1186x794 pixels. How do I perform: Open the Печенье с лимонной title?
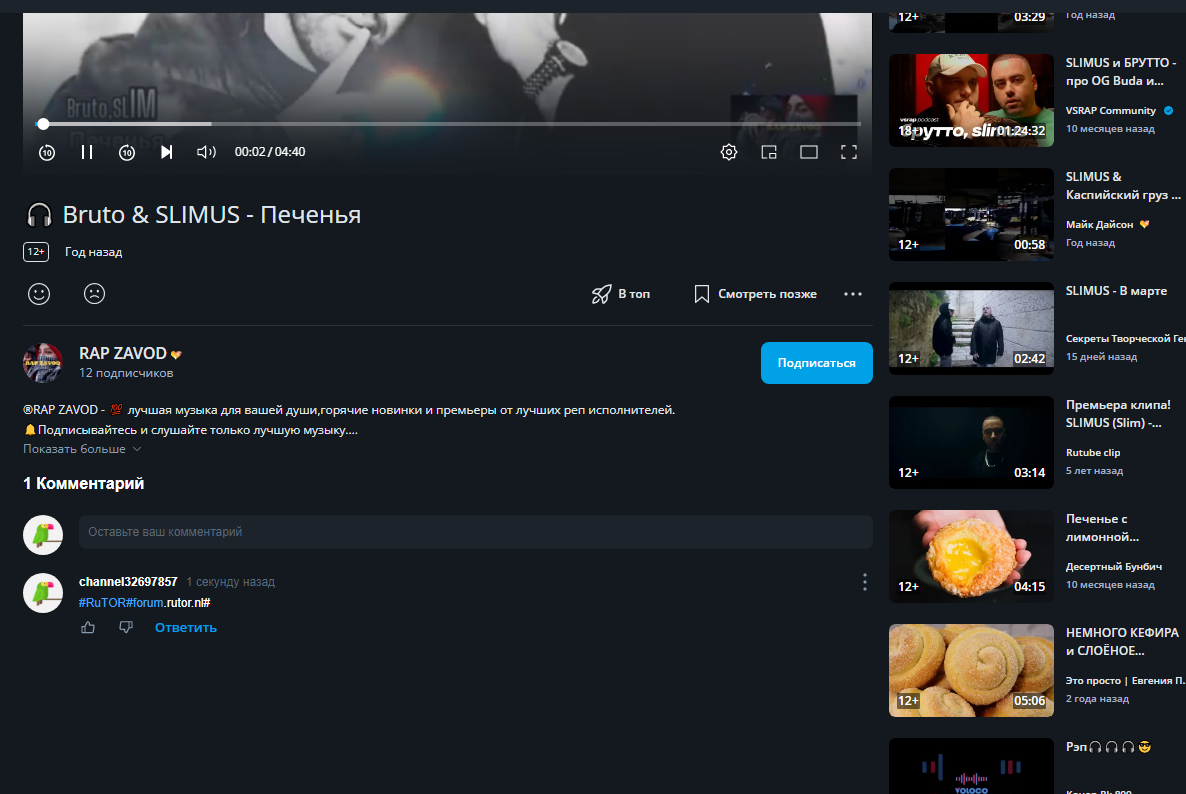tap(1102, 528)
